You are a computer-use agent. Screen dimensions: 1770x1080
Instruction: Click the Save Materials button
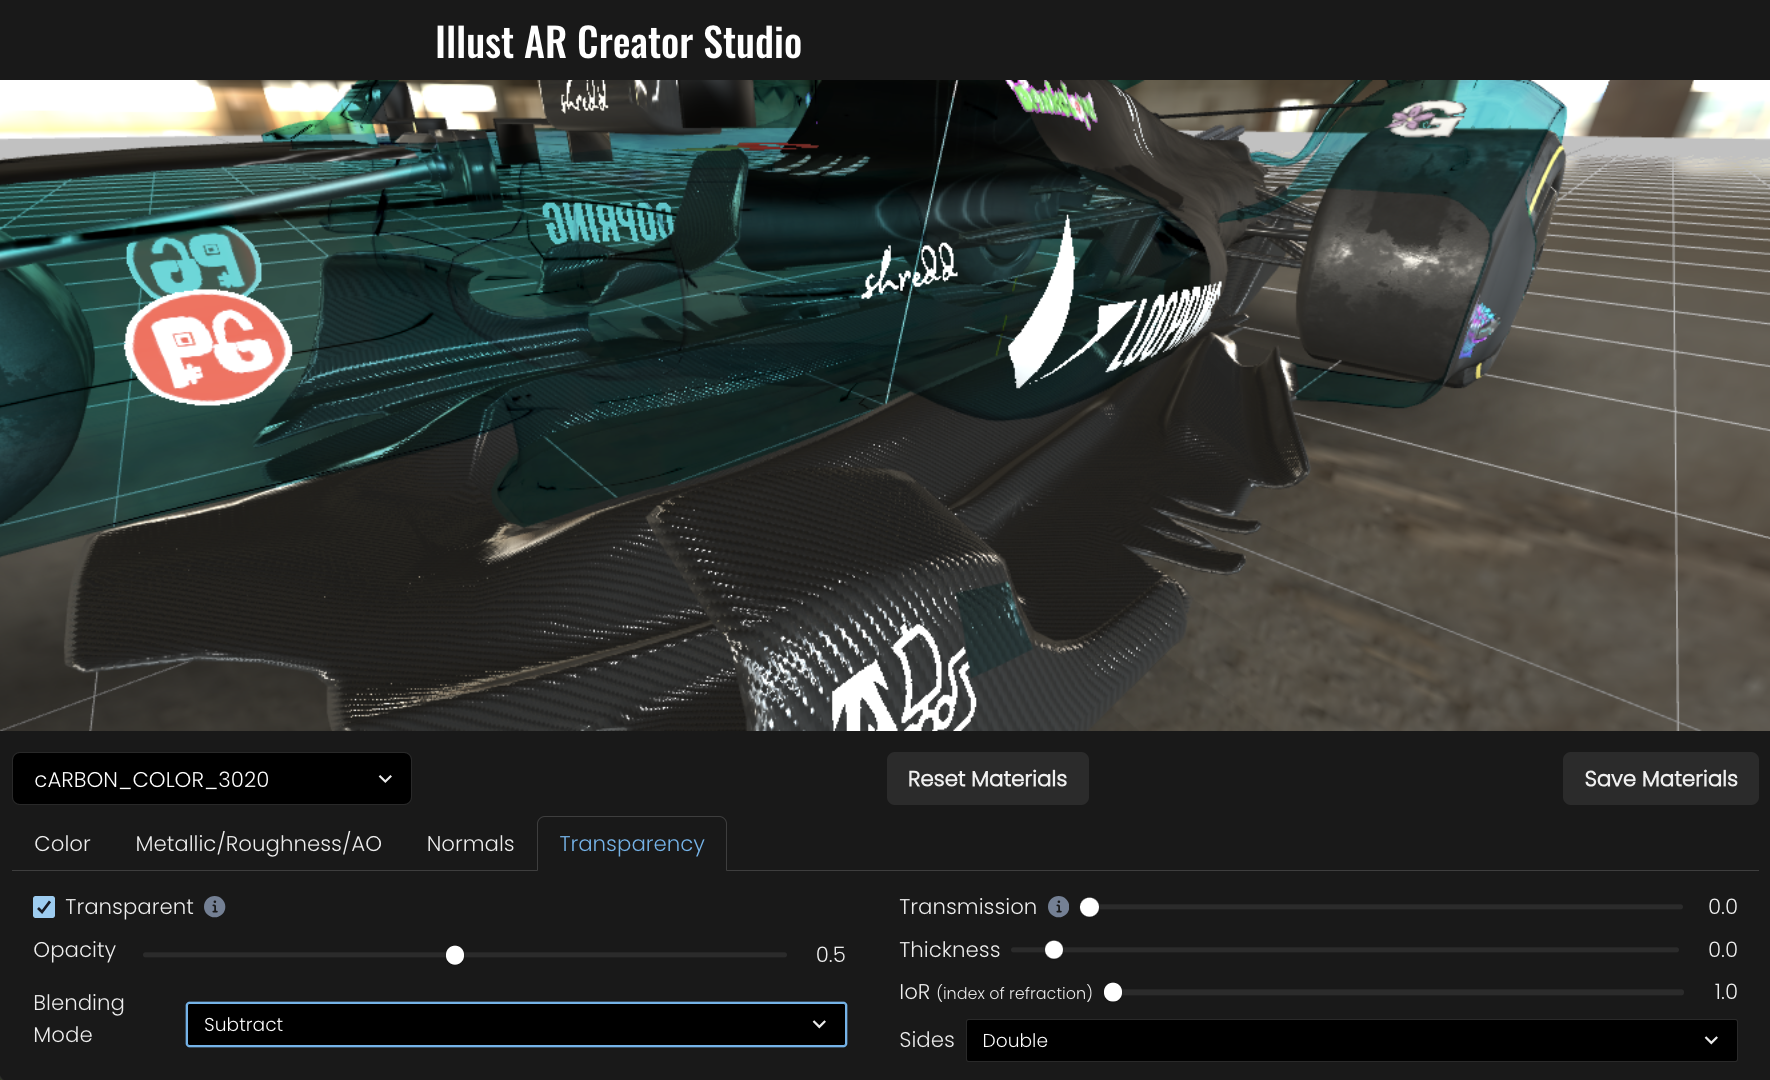tap(1660, 779)
